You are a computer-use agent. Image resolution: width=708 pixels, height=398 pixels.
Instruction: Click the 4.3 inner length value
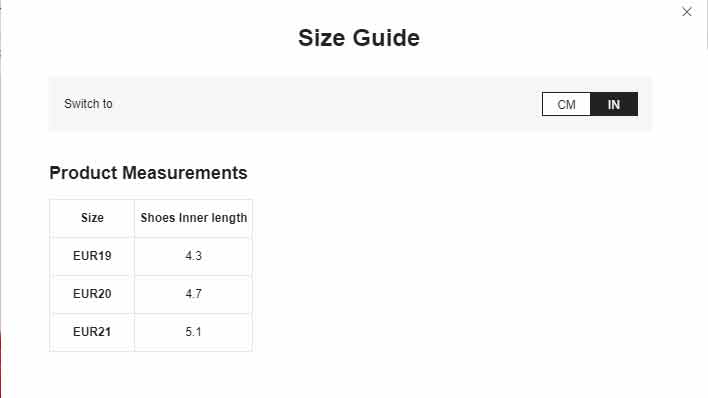(x=193, y=256)
